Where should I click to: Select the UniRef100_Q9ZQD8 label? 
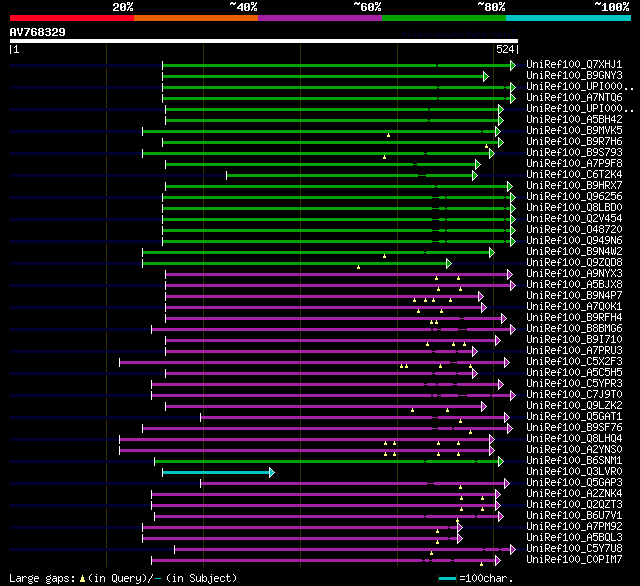[574, 262]
